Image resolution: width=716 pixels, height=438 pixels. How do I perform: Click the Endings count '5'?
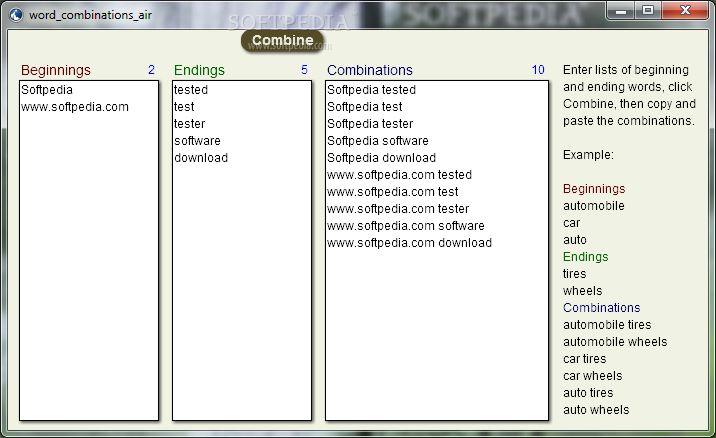[x=304, y=70]
